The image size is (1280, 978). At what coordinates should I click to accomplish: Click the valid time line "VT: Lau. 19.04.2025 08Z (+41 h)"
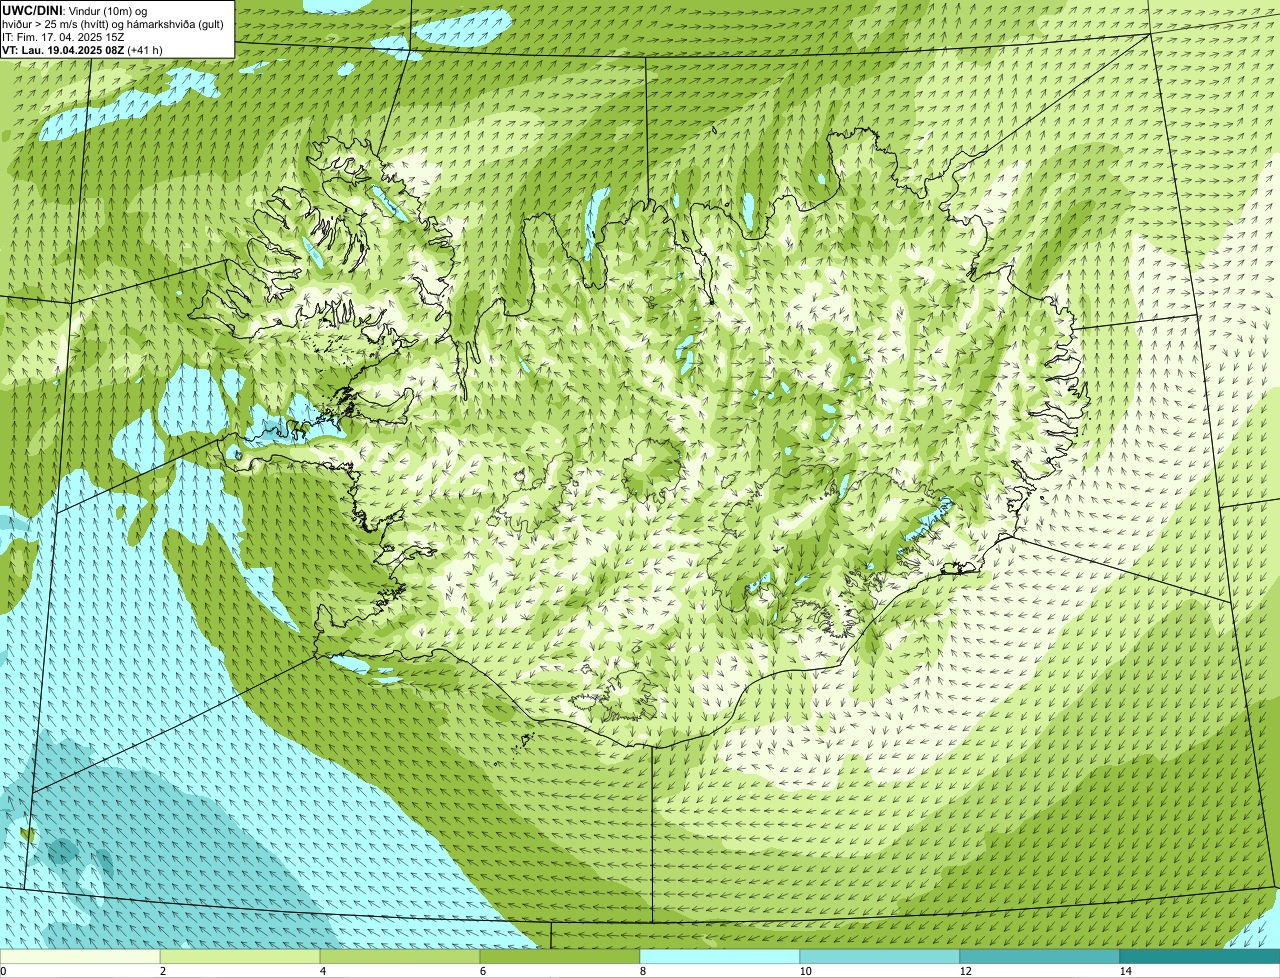(x=82, y=50)
